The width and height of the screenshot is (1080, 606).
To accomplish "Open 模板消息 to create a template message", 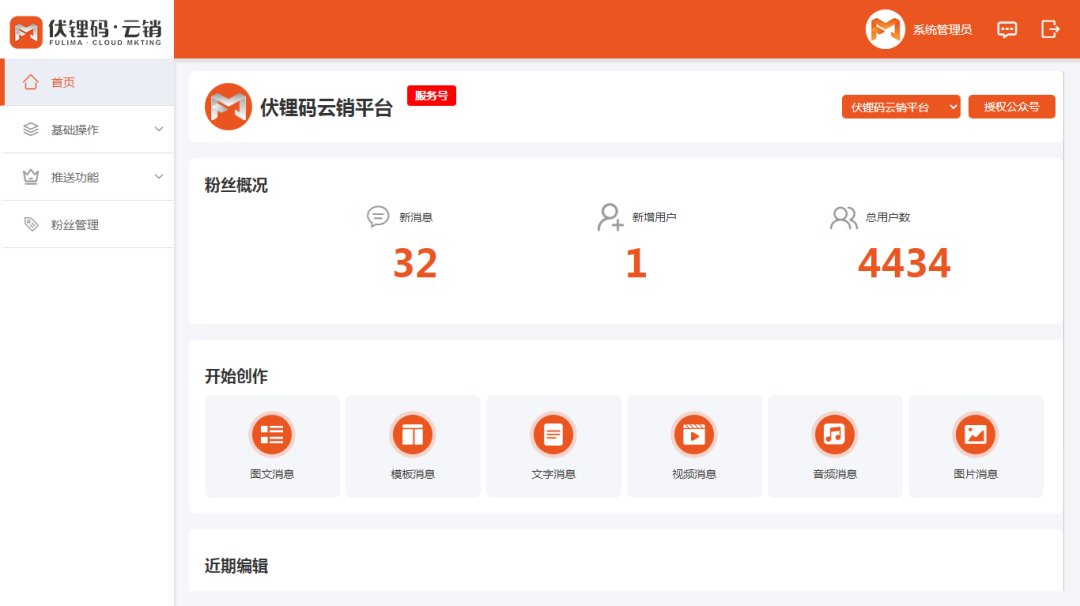I will (412, 434).
